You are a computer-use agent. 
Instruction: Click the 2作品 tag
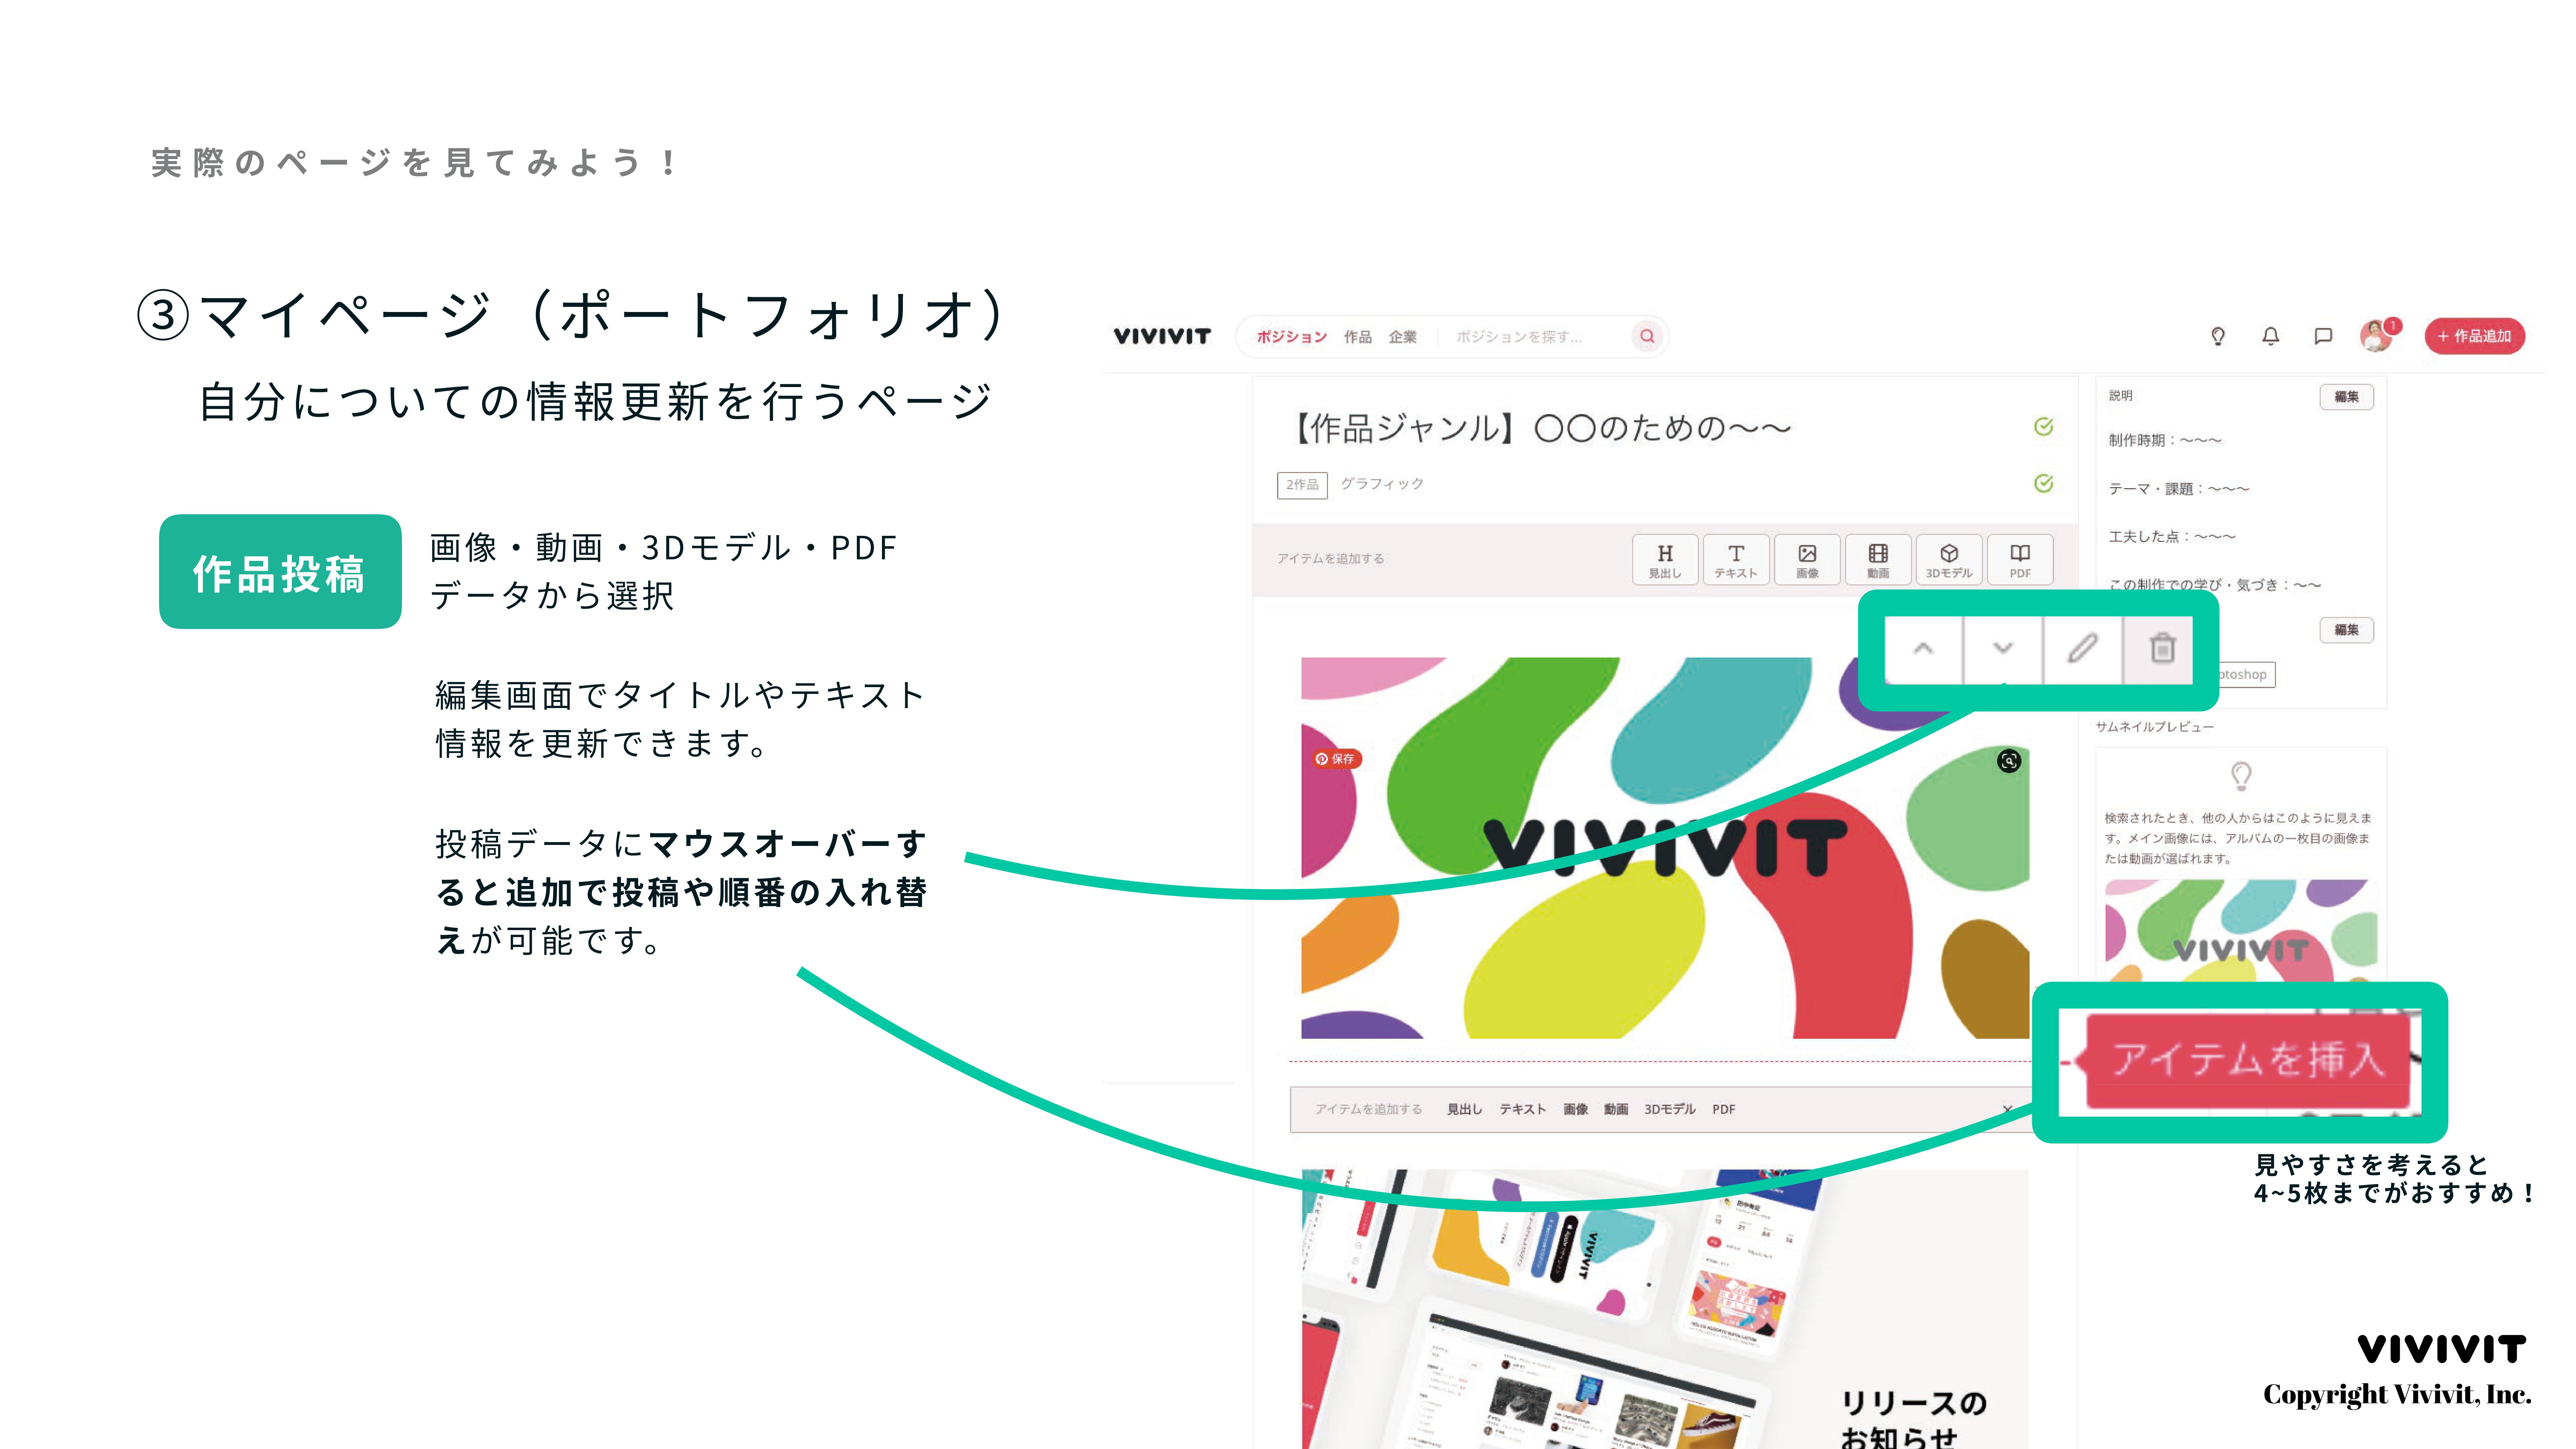point(1302,485)
